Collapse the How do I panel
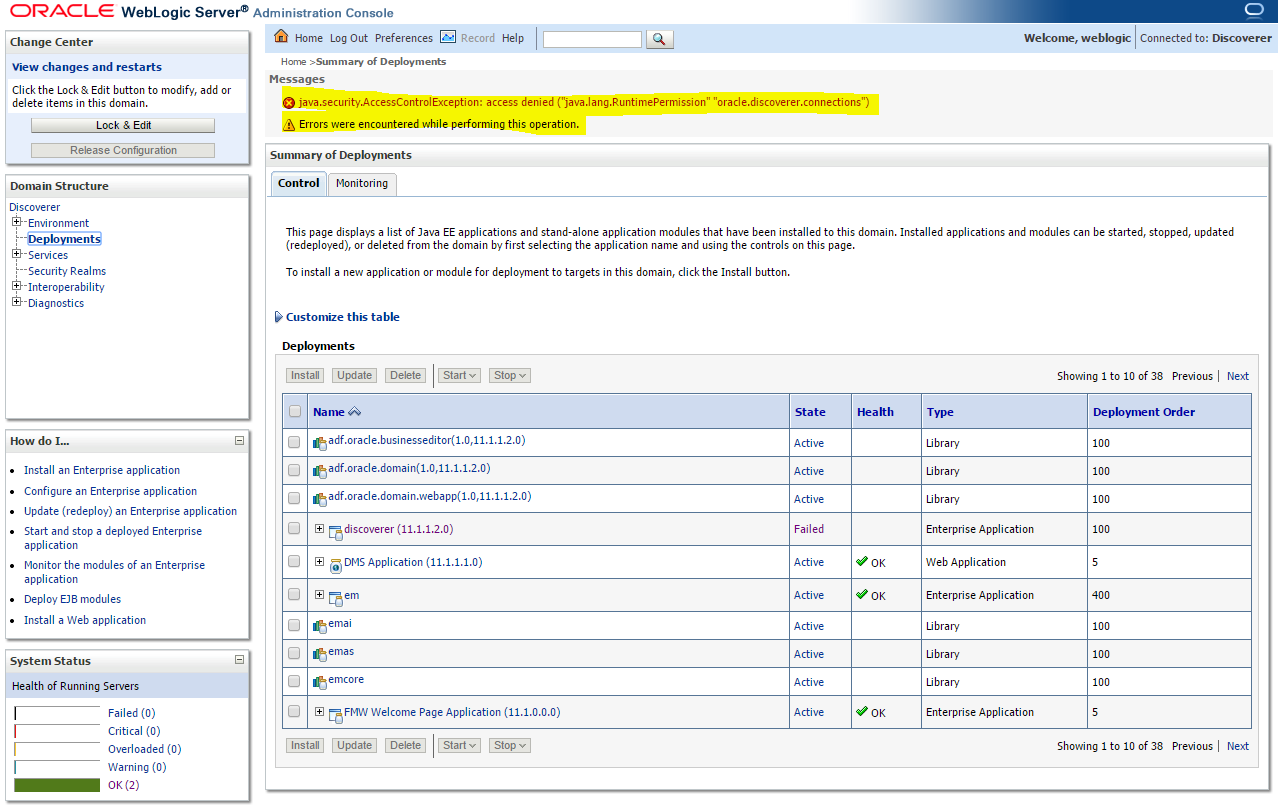The height and width of the screenshot is (811, 1278). 239,441
